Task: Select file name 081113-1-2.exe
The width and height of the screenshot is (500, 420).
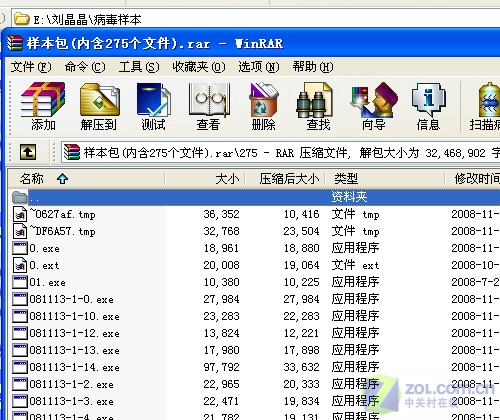Action: [x=71, y=384]
